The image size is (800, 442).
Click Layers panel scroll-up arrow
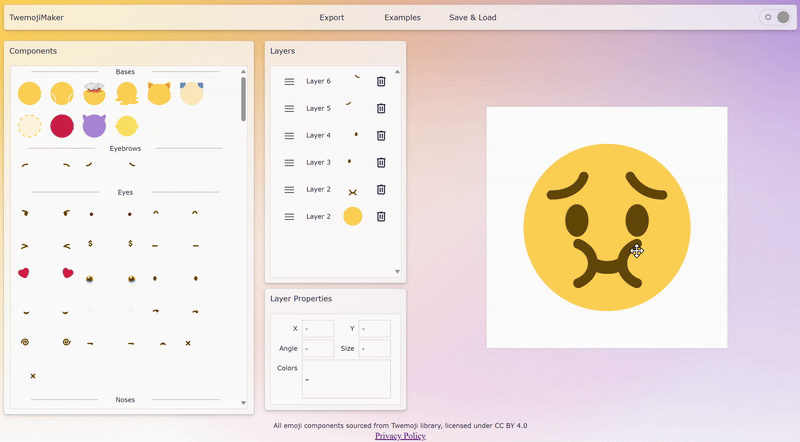397,72
